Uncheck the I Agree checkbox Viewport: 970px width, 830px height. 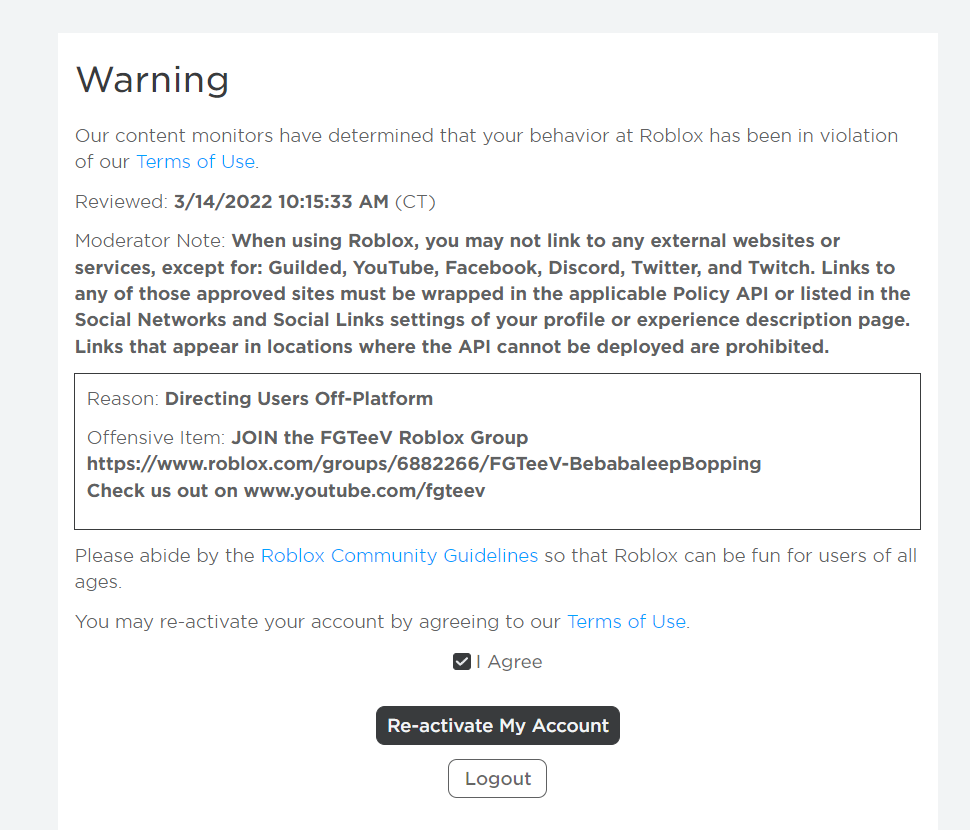pos(461,662)
